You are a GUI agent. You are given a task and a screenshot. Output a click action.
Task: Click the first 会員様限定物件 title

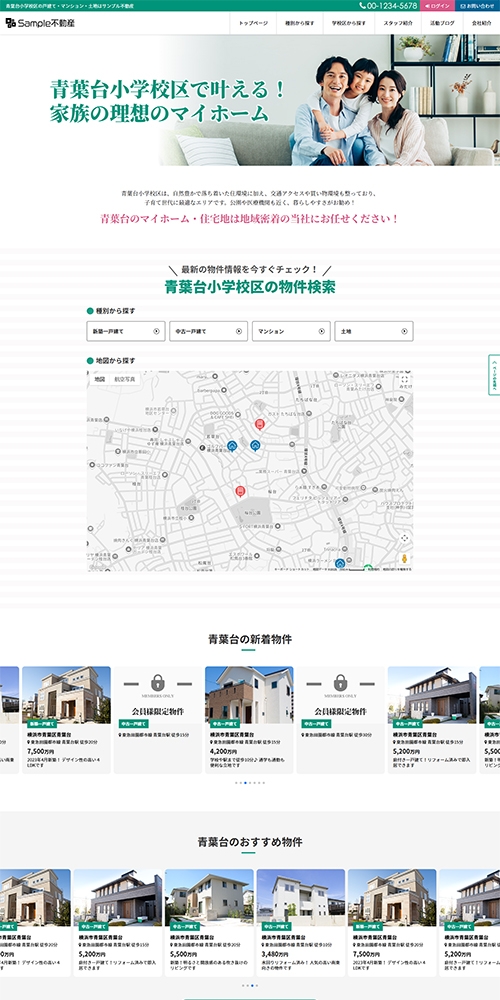pyautogui.click(x=158, y=710)
